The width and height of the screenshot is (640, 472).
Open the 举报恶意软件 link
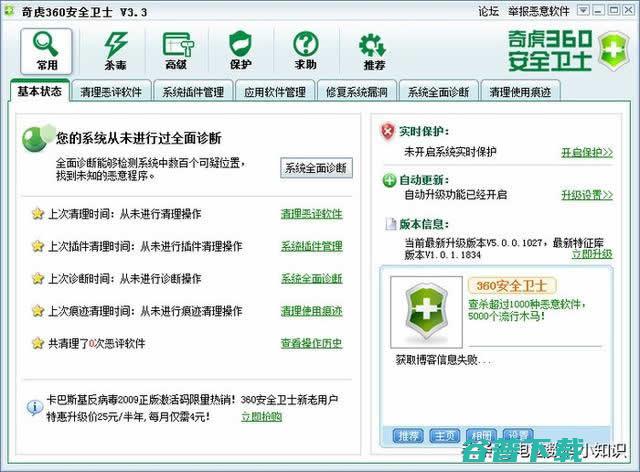tap(538, 11)
